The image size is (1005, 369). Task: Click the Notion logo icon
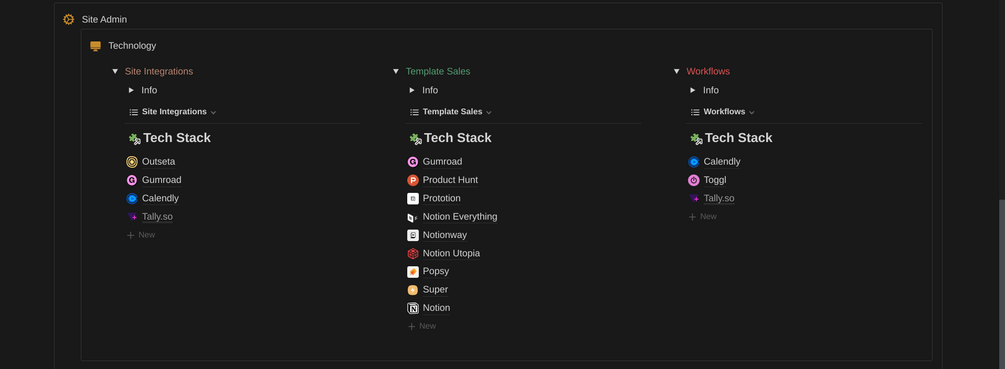tap(413, 308)
